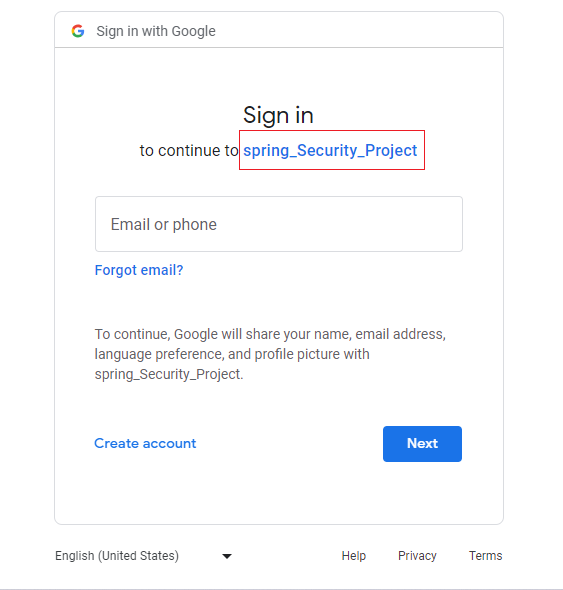Screen dimensions: 563x590
Task: Click the 'language preference, and profile picture' line
Action: (232, 354)
